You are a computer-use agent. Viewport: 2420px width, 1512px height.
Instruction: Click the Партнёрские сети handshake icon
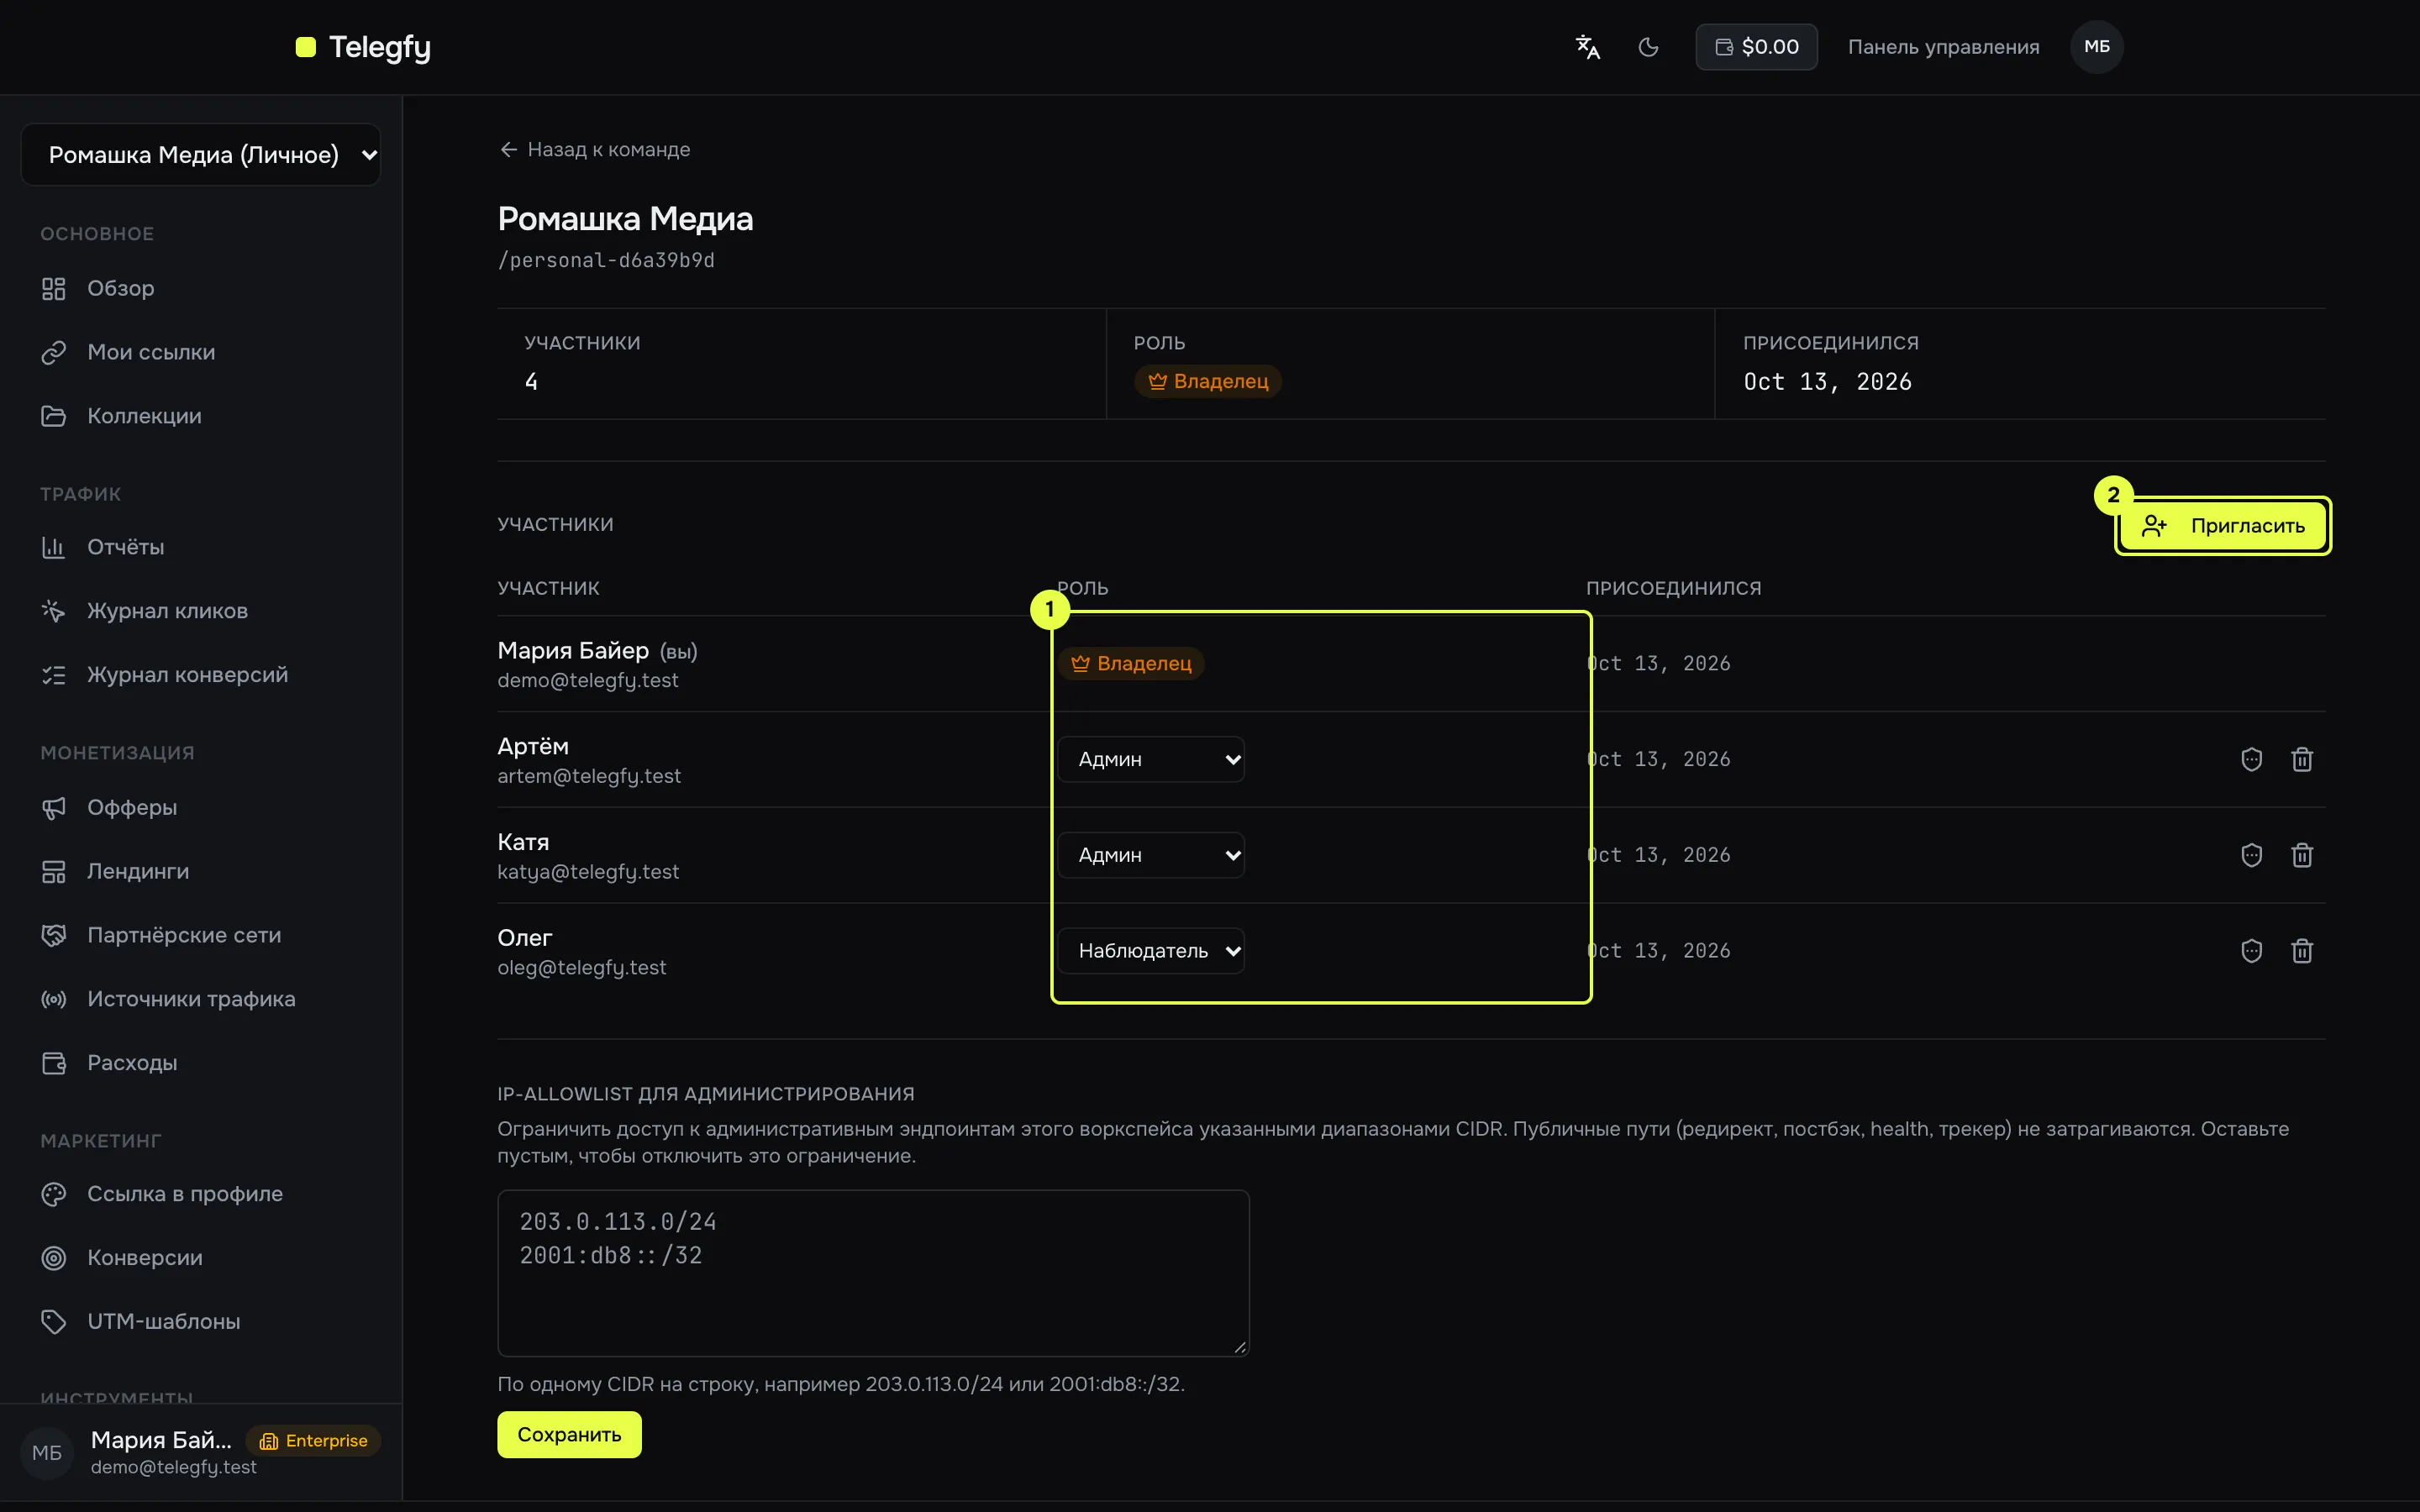click(53, 935)
